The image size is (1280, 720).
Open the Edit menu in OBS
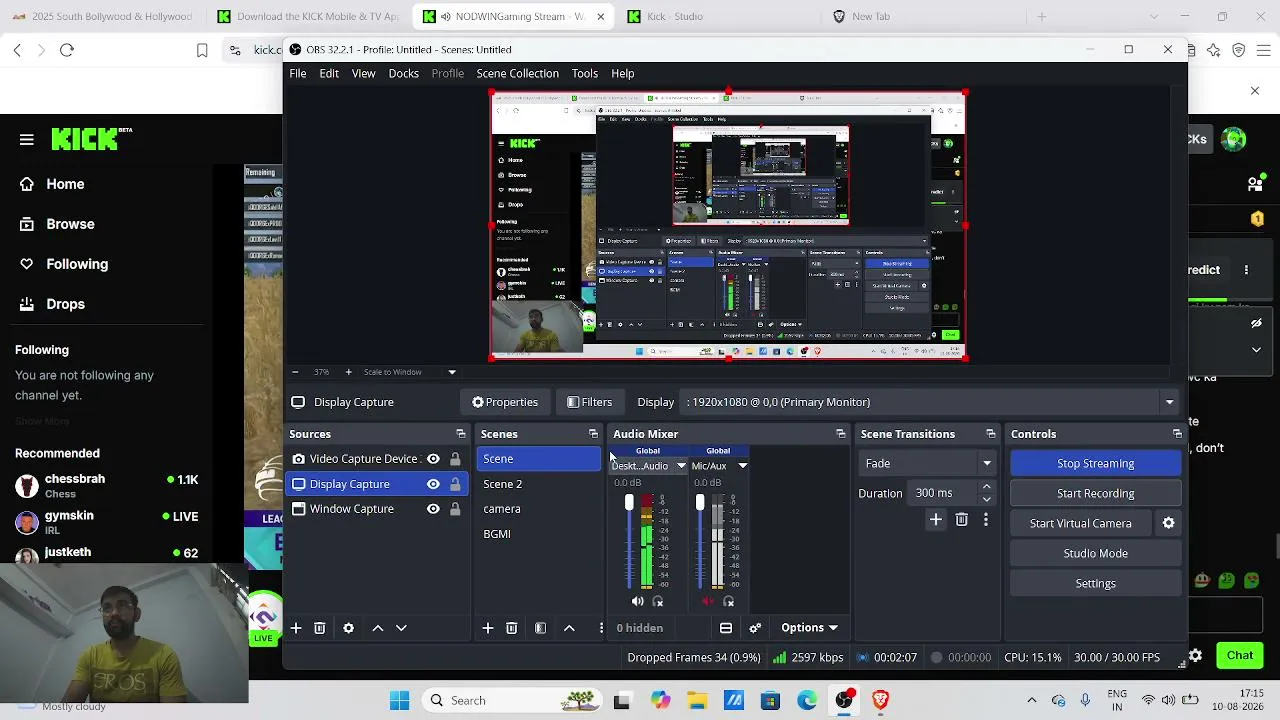(329, 73)
